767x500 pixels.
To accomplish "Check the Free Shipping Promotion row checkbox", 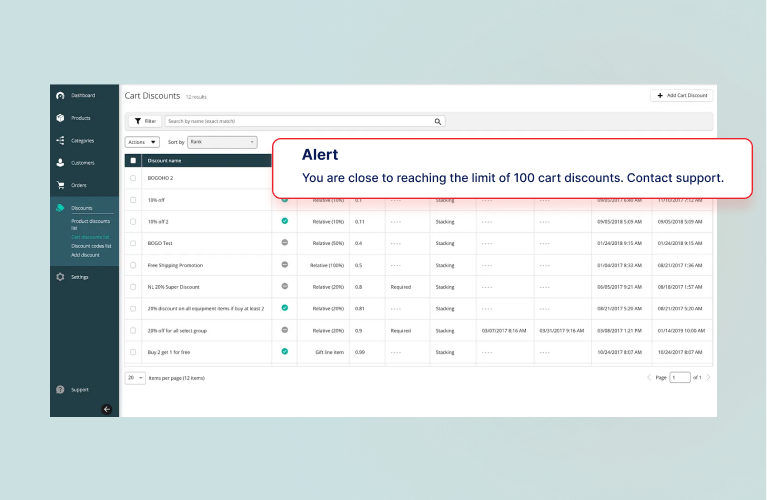I will tap(133, 265).
